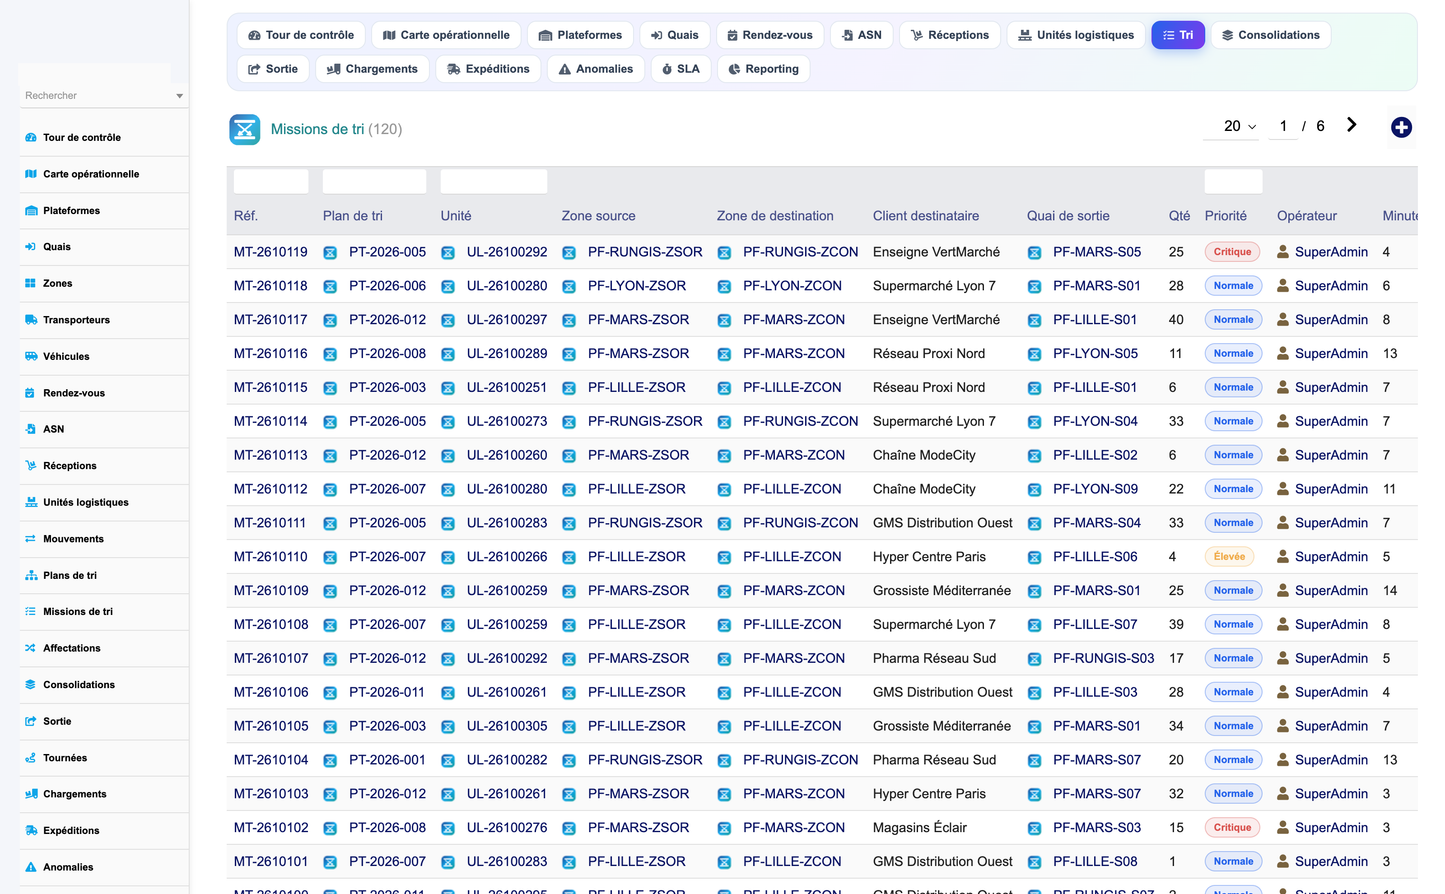Viewport: 1445px width, 894px height.
Task: Open Anomalies in the sidebar
Action: click(x=104, y=867)
